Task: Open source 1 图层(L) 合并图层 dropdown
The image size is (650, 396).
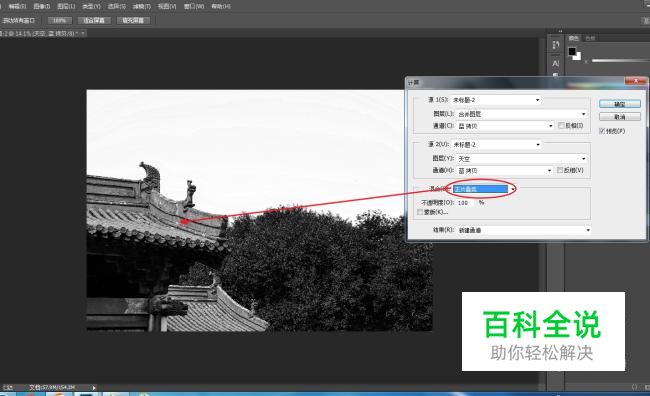Action: pyautogui.click(x=522, y=114)
